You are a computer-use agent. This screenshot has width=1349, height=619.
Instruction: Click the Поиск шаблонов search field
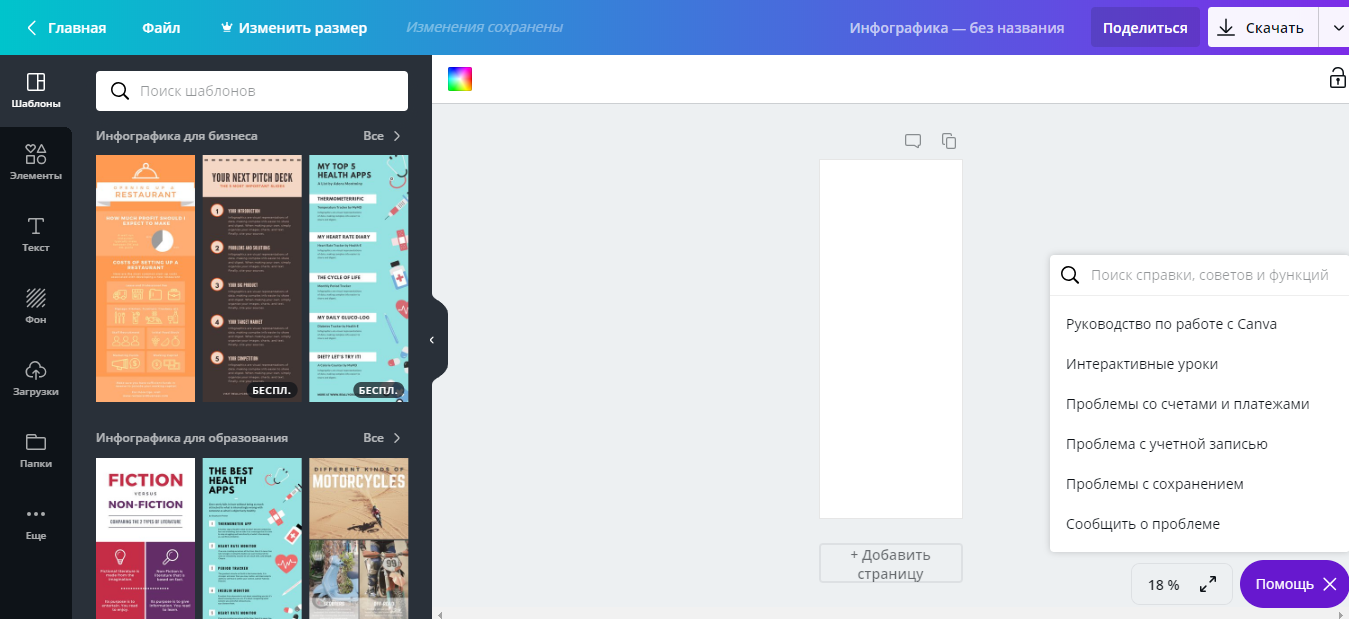click(x=252, y=91)
